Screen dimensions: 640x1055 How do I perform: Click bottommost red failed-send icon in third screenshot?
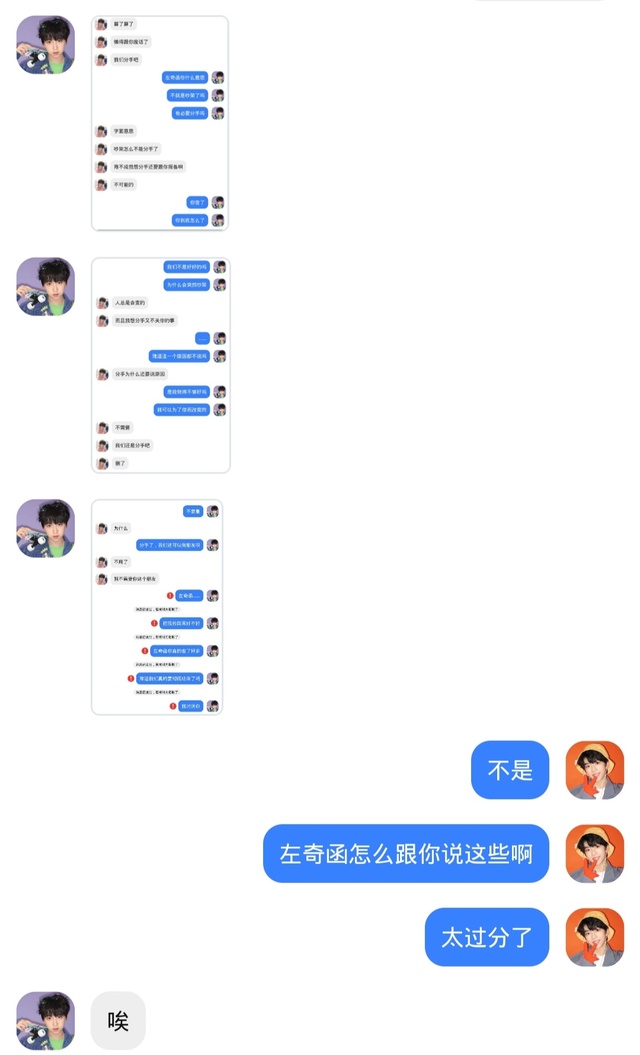[x=173, y=706]
